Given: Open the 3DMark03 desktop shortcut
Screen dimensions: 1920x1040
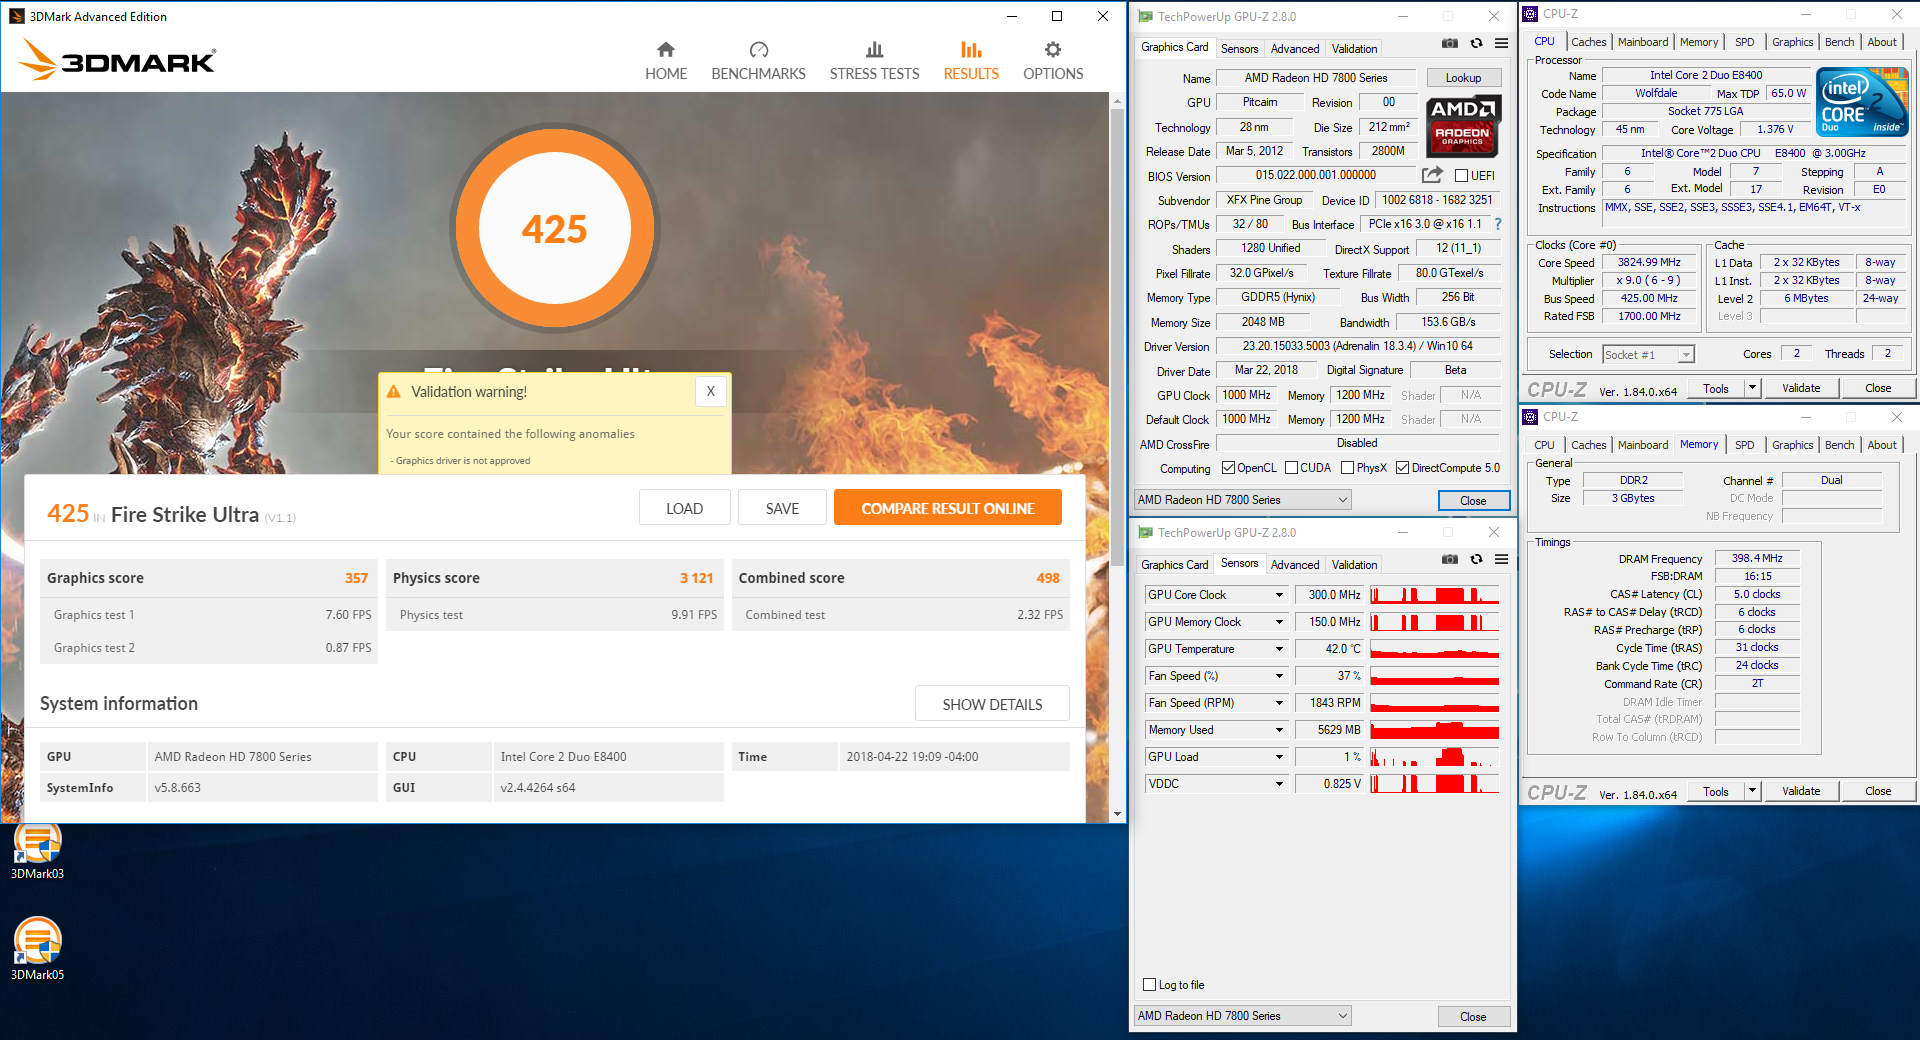Looking at the screenshot, I should click(x=37, y=851).
